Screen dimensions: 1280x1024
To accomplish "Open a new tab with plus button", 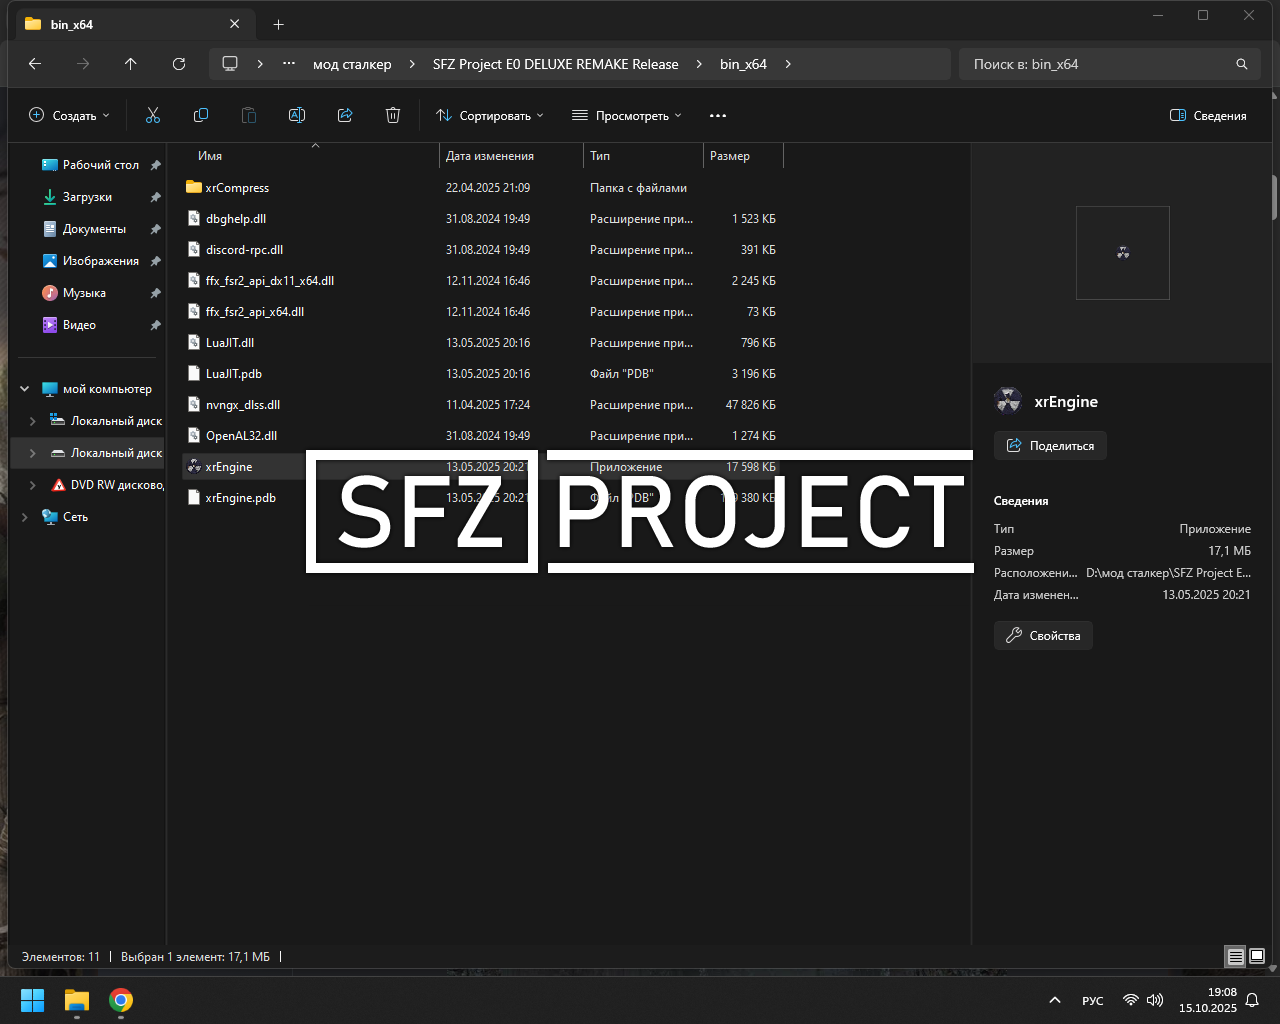I will click(279, 24).
